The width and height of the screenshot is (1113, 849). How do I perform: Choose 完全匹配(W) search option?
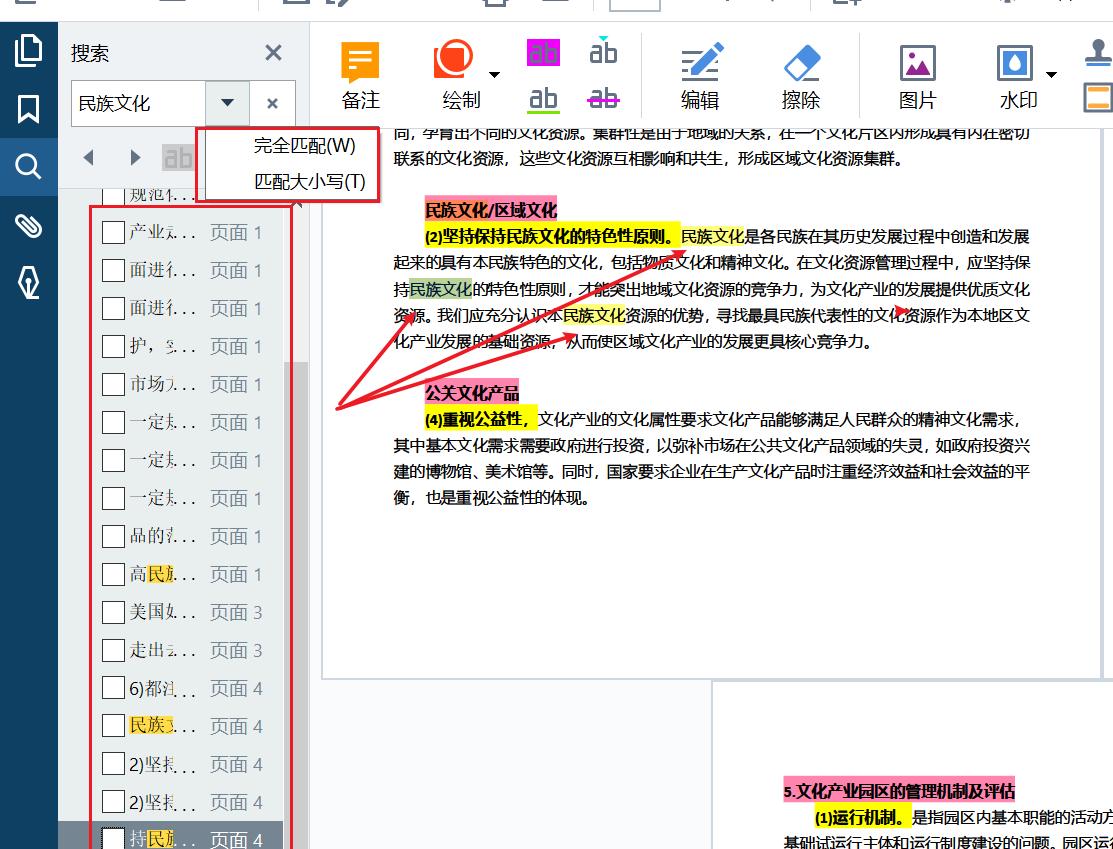pos(304,146)
